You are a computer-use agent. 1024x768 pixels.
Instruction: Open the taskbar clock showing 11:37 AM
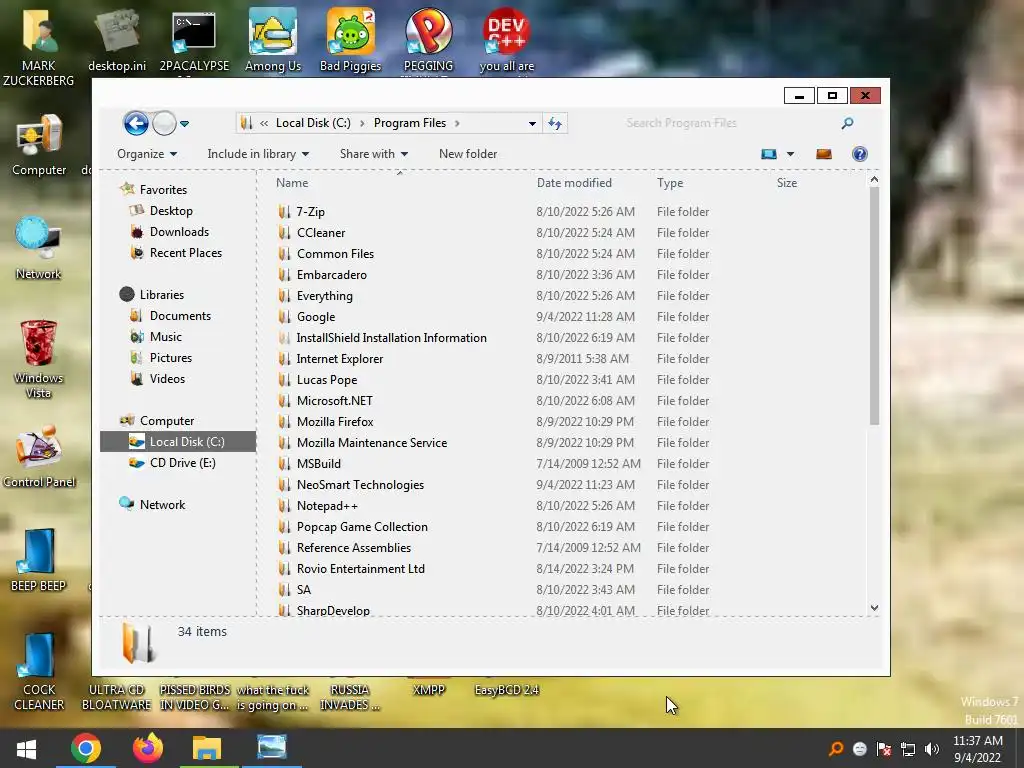tap(978, 749)
